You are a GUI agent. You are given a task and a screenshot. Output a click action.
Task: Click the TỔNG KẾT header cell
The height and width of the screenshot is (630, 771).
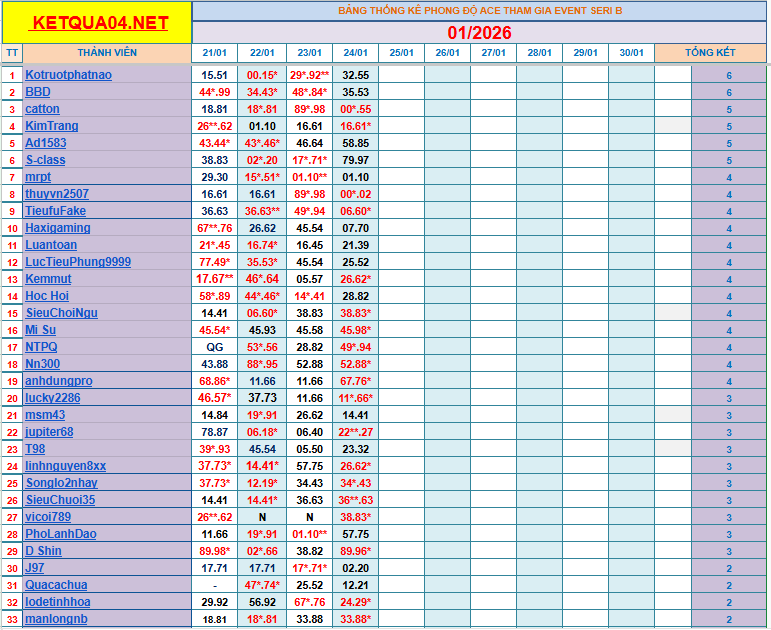(711, 53)
